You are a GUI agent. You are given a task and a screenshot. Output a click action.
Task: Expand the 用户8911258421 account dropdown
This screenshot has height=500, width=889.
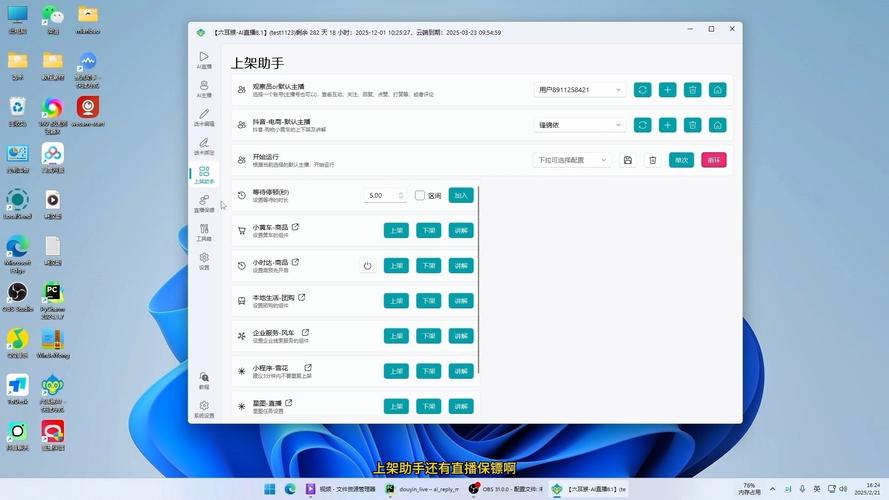pos(579,90)
